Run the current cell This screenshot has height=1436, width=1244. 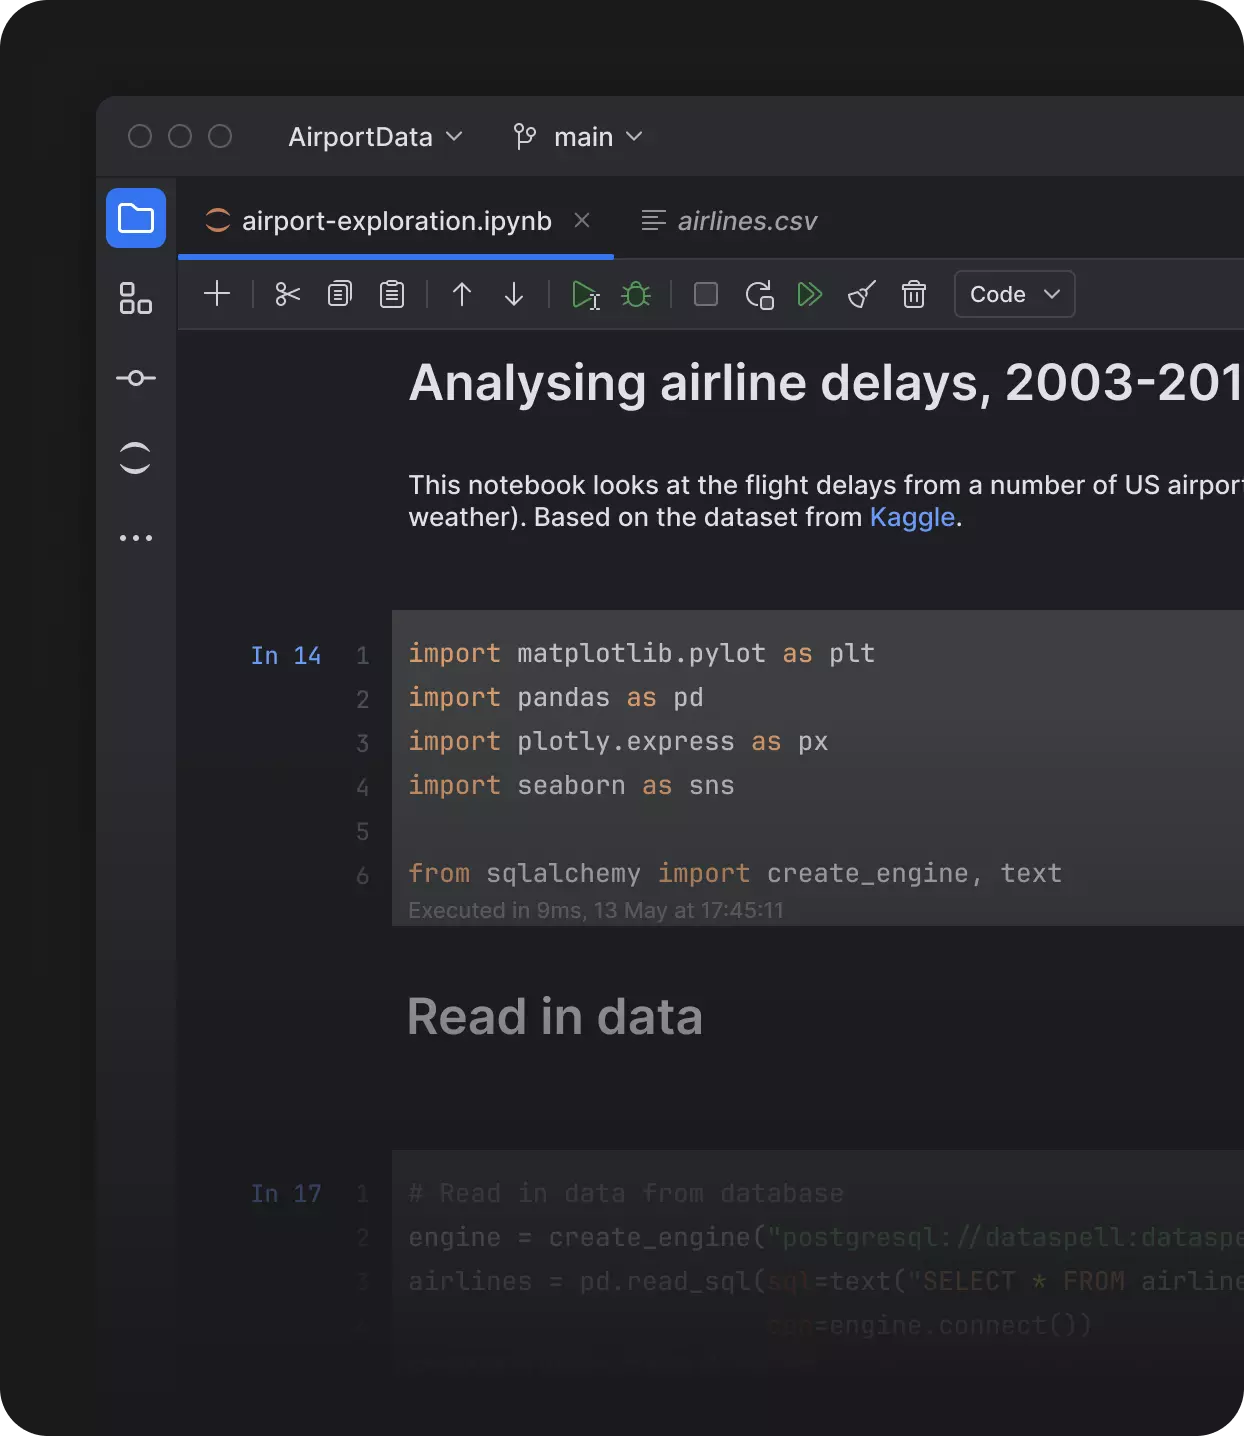click(x=585, y=294)
